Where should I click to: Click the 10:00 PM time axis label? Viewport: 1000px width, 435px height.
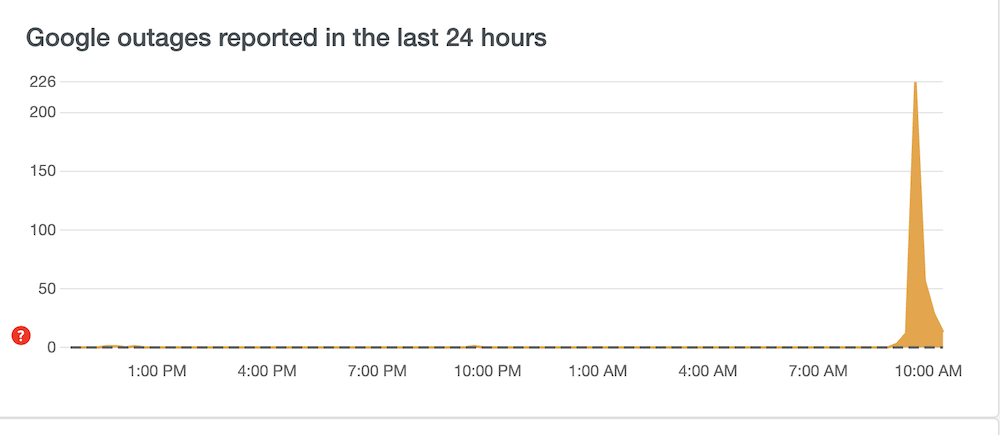[488, 371]
